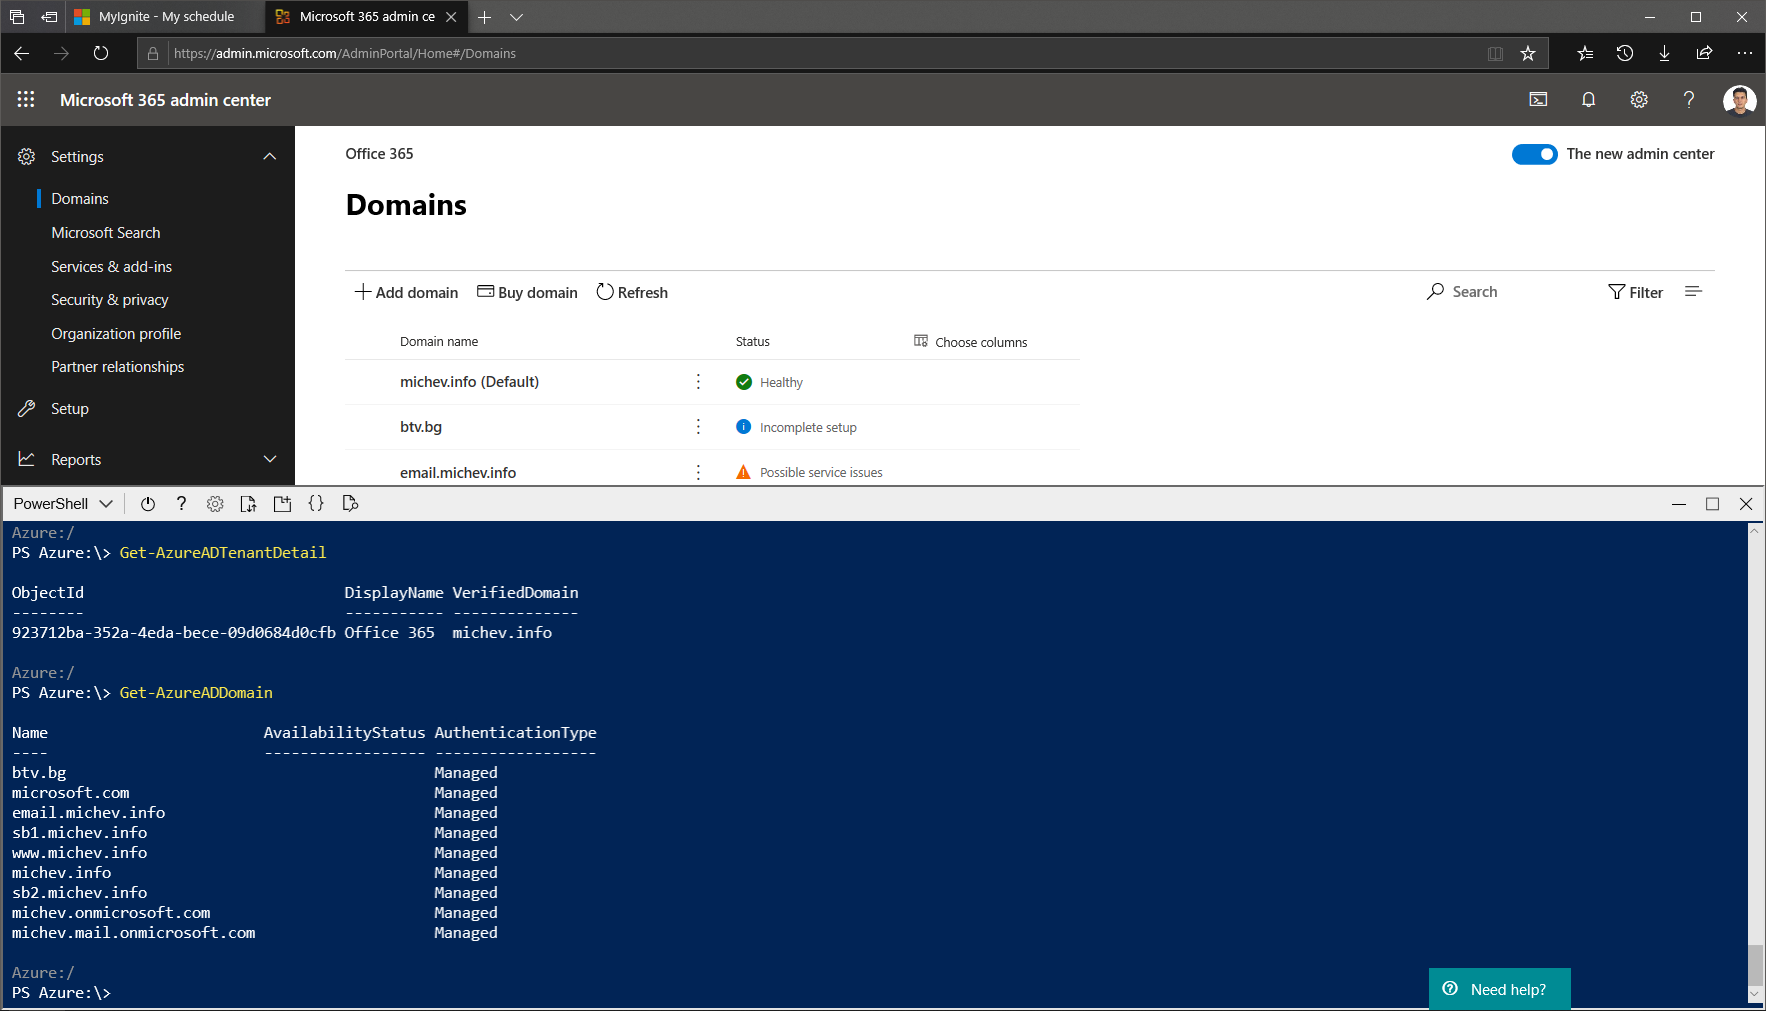Click upload/download files icon in Cloud Shell
Viewport: 1766px width, 1011px height.
pyautogui.click(x=248, y=504)
